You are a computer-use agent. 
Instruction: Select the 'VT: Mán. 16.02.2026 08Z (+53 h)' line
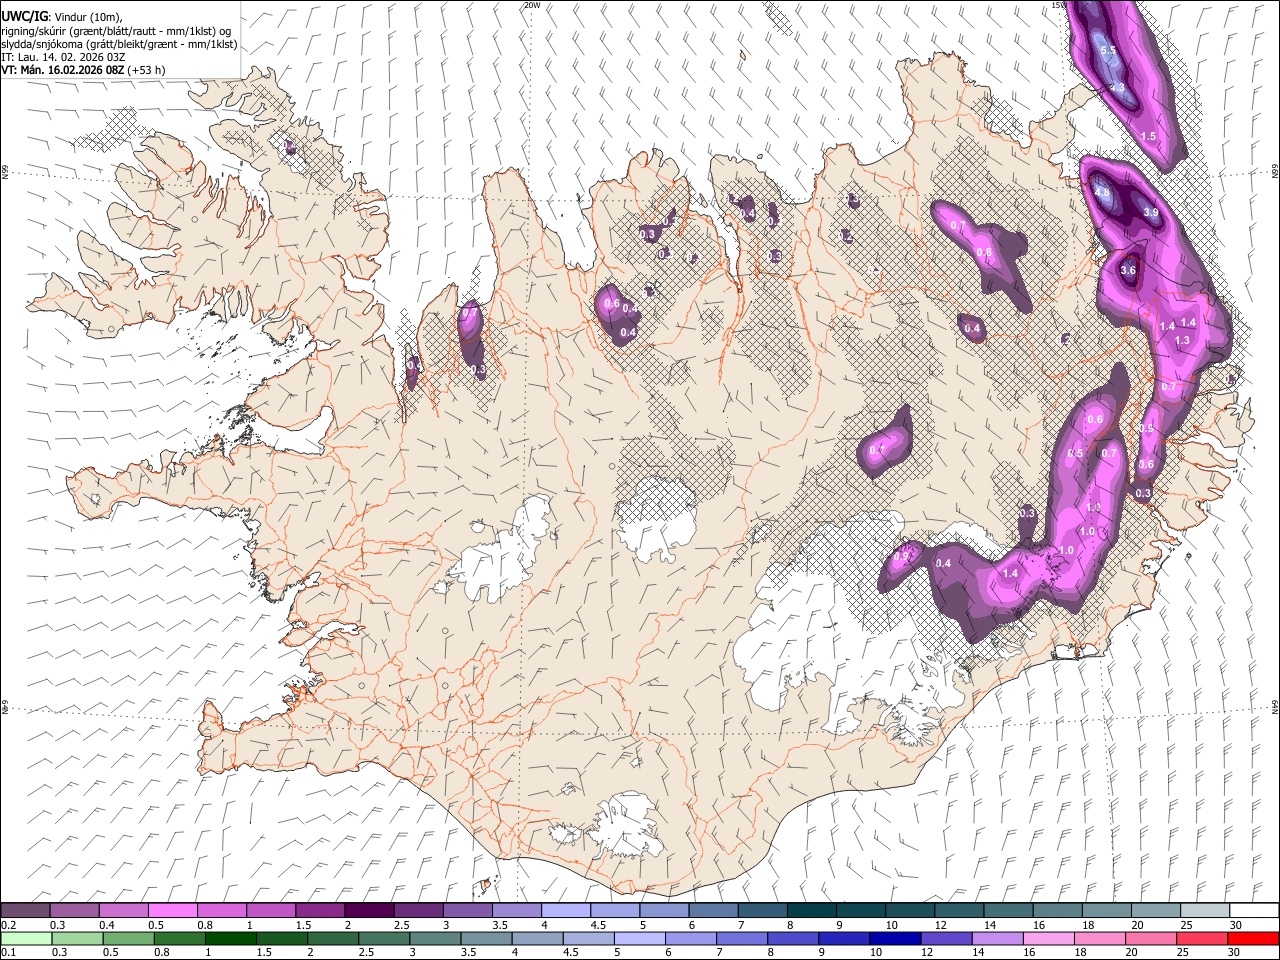(x=83, y=70)
